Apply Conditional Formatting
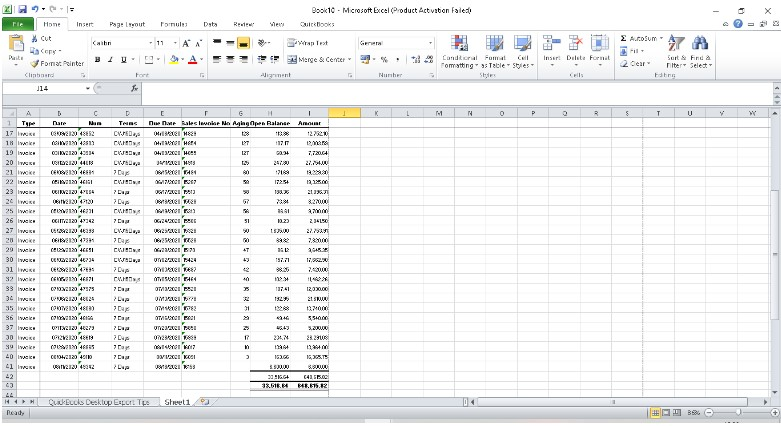781x426 pixels. tap(459, 52)
